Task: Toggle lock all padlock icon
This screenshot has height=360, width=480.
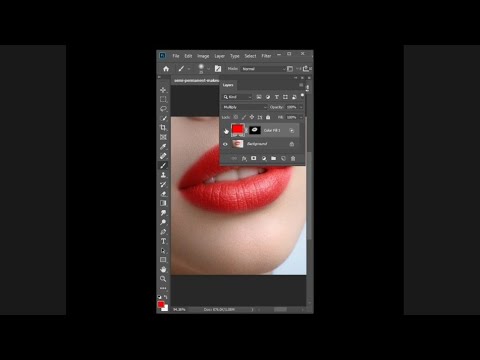Action: point(268,117)
